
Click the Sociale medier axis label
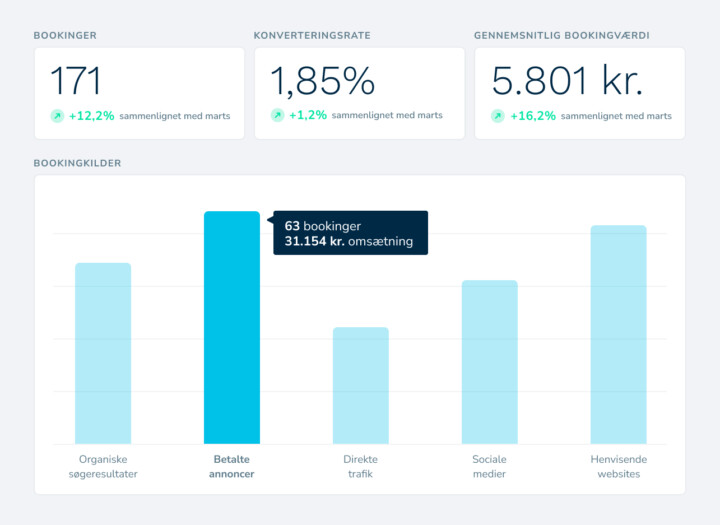489,466
